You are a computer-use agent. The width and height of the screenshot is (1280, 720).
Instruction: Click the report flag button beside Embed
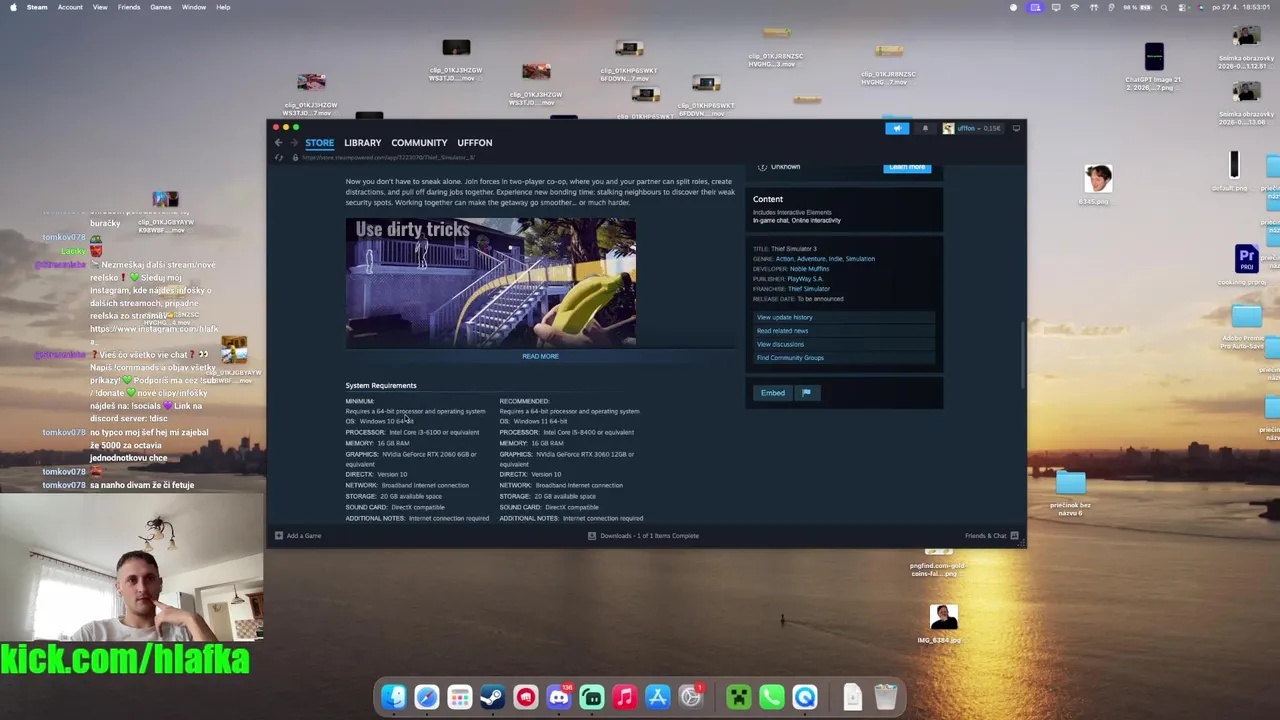pos(806,393)
